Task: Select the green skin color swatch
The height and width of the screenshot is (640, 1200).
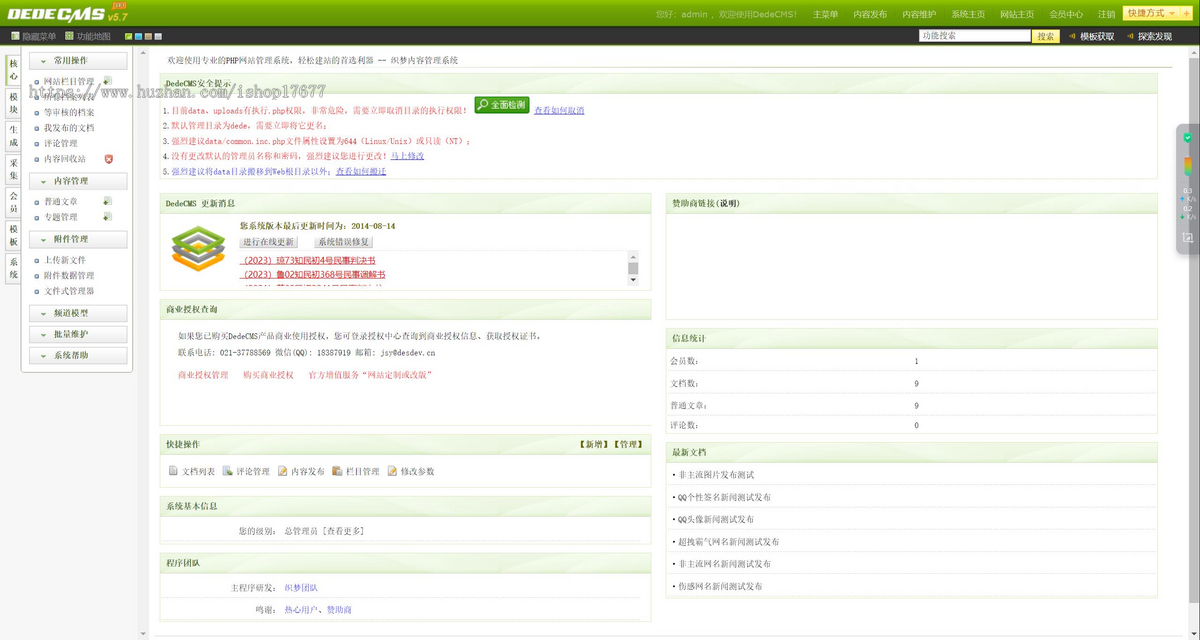Action: click(x=127, y=36)
